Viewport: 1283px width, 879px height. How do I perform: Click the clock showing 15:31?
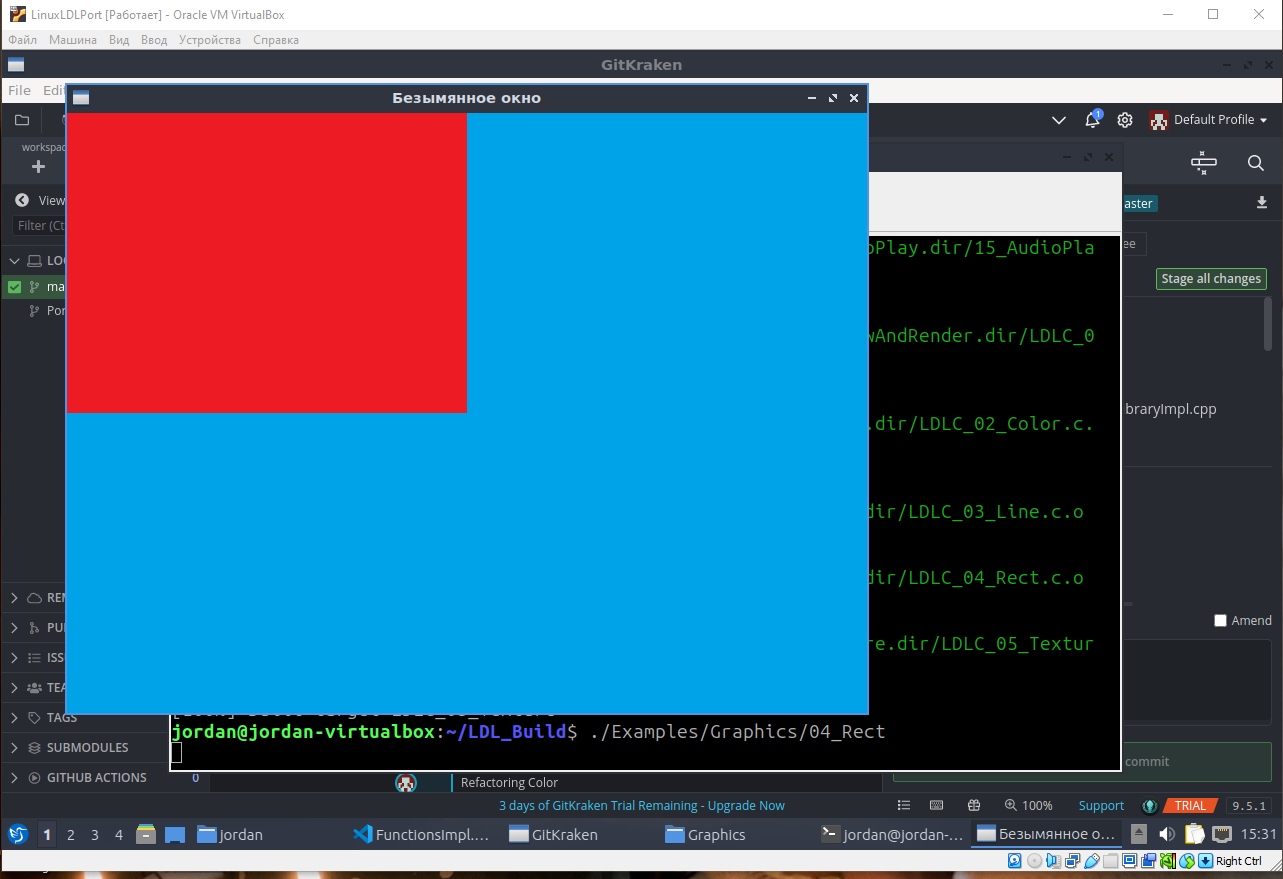click(1258, 834)
